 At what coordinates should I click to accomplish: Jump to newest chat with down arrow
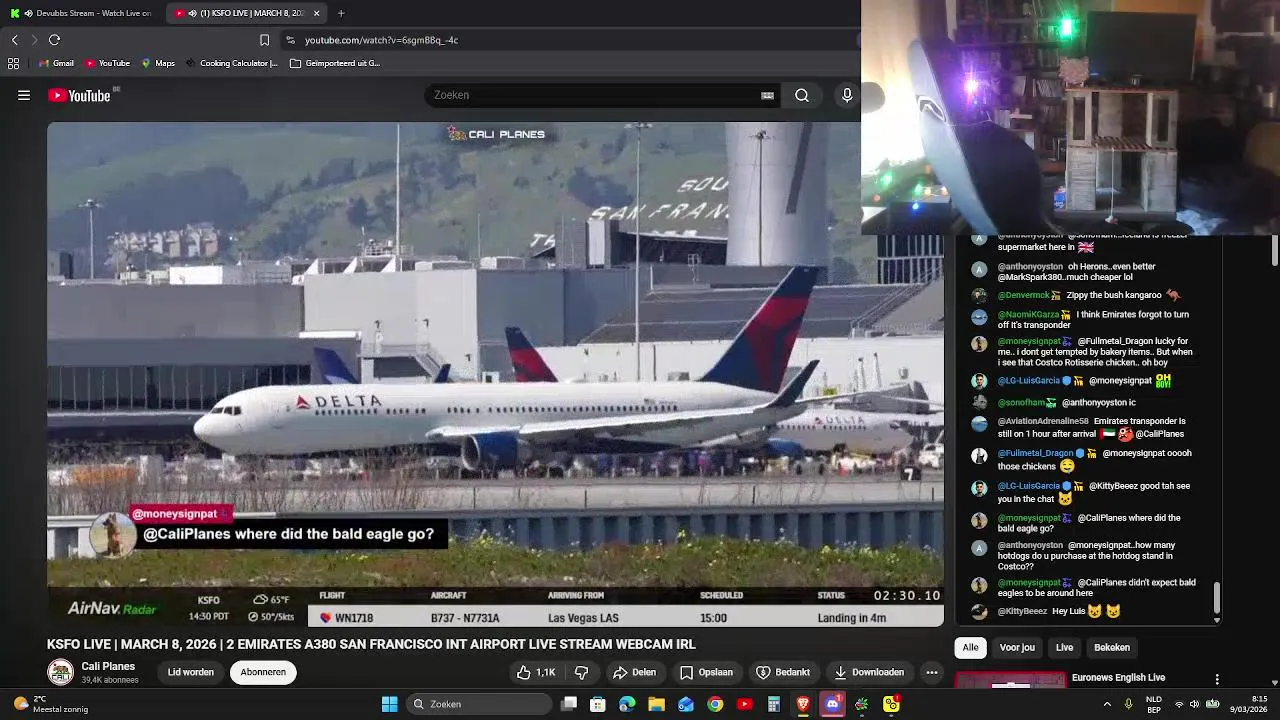coord(1216,620)
